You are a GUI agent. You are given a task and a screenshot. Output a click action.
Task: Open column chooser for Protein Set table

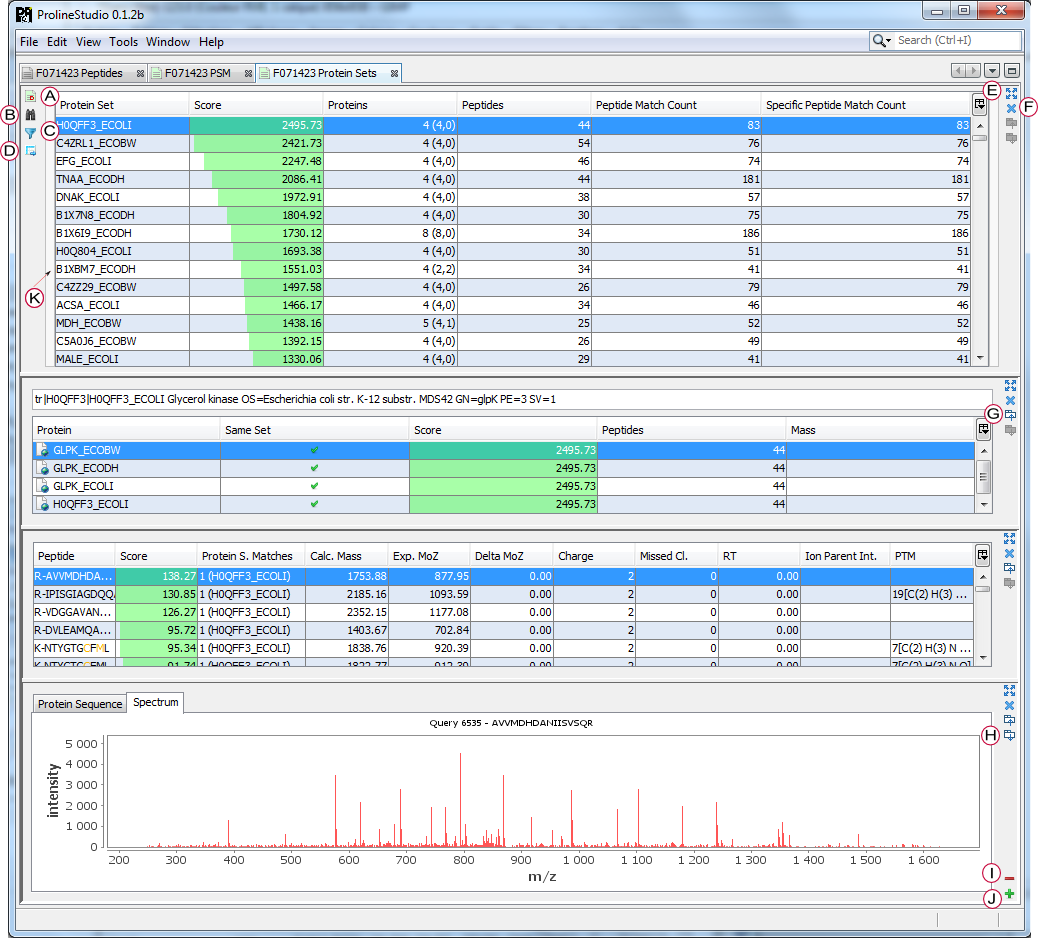click(980, 105)
